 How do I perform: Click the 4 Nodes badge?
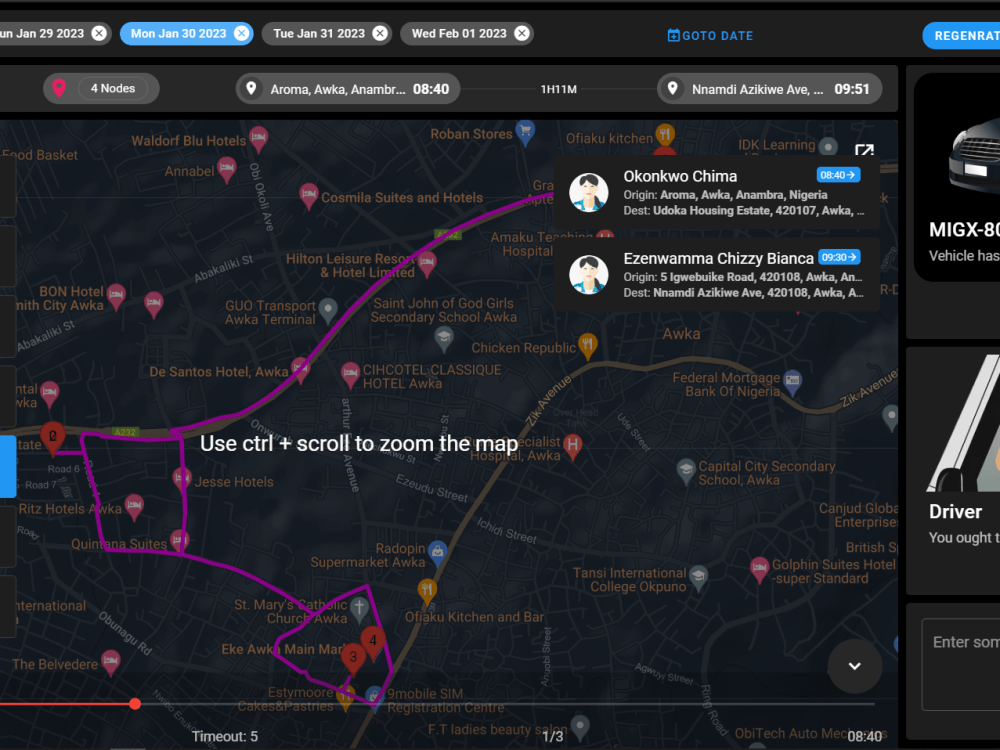113,89
